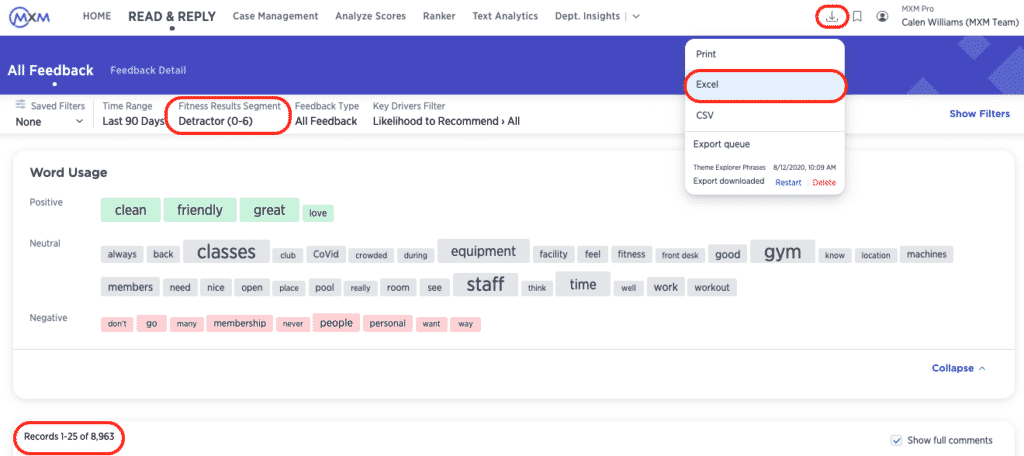This screenshot has height=456, width=1024.
Task: Select the neutral word 'room'
Action: pyautogui.click(x=398, y=287)
